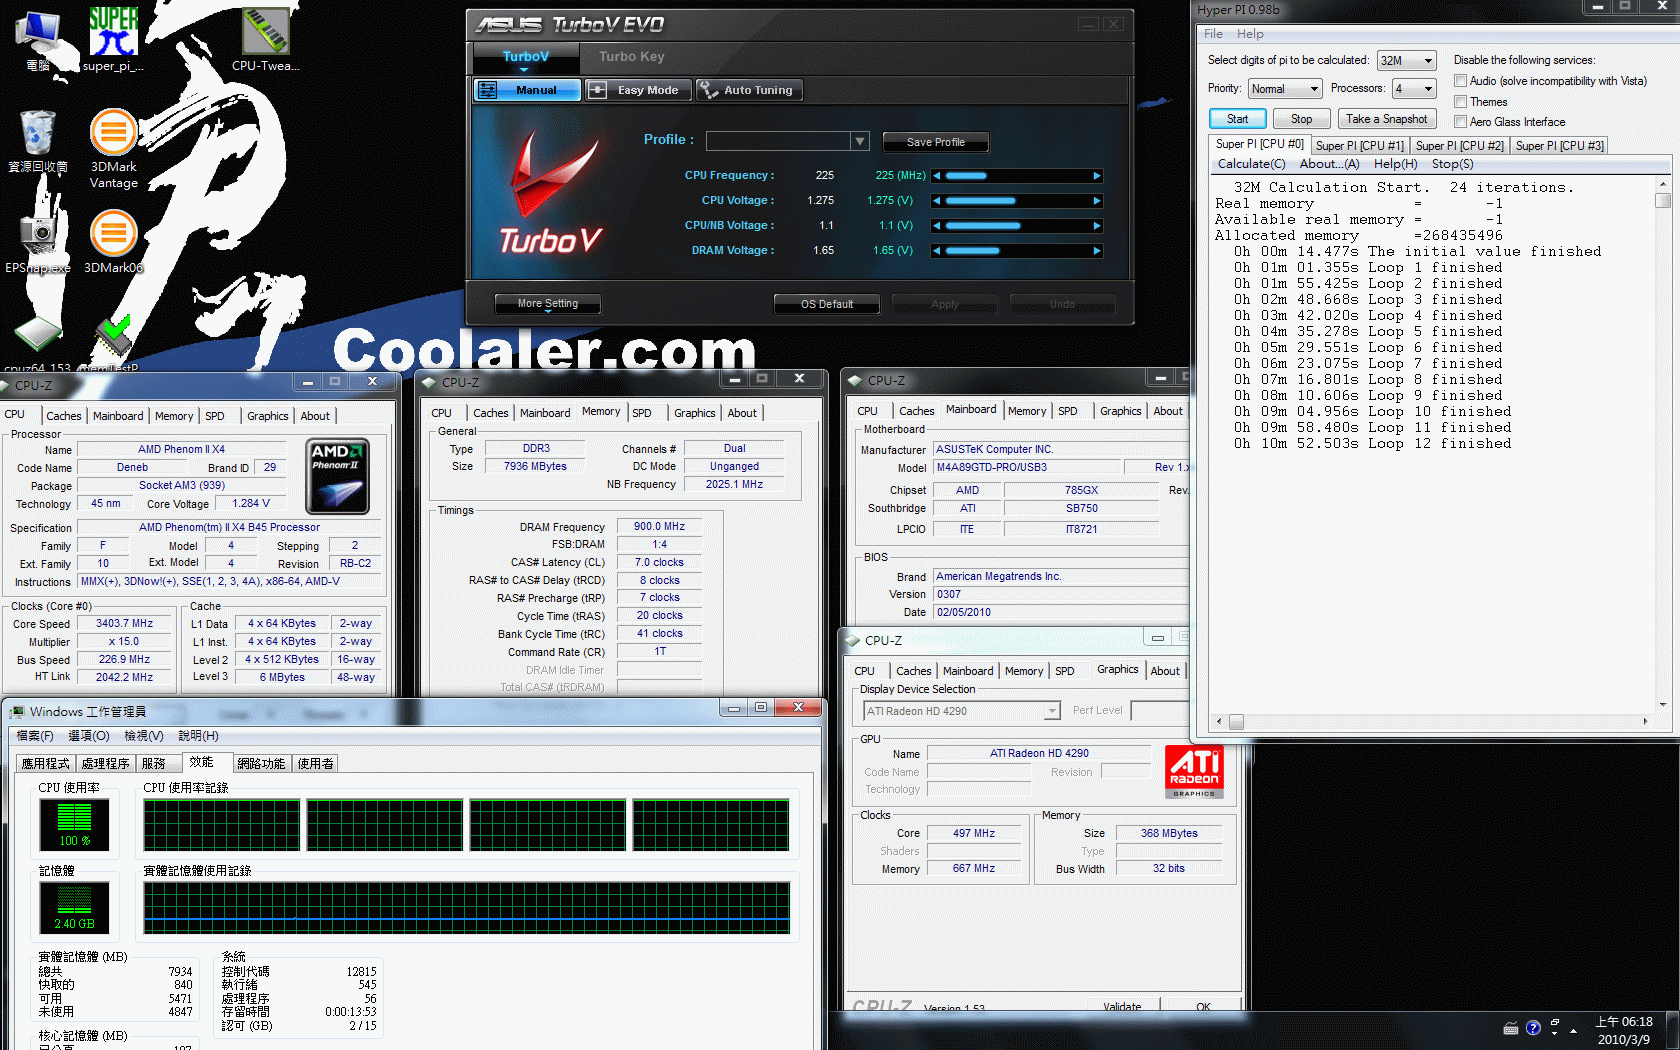This screenshot has height=1050, width=1680.
Task: Click the Start button in Hyper PI
Action: (1238, 119)
